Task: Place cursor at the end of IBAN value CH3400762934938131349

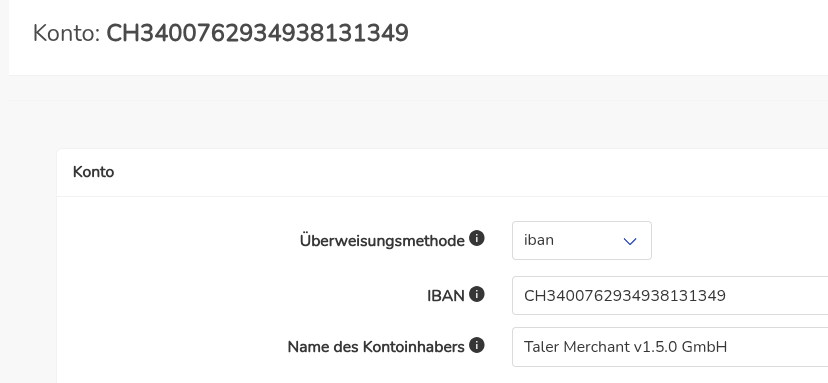Action: [727, 295]
